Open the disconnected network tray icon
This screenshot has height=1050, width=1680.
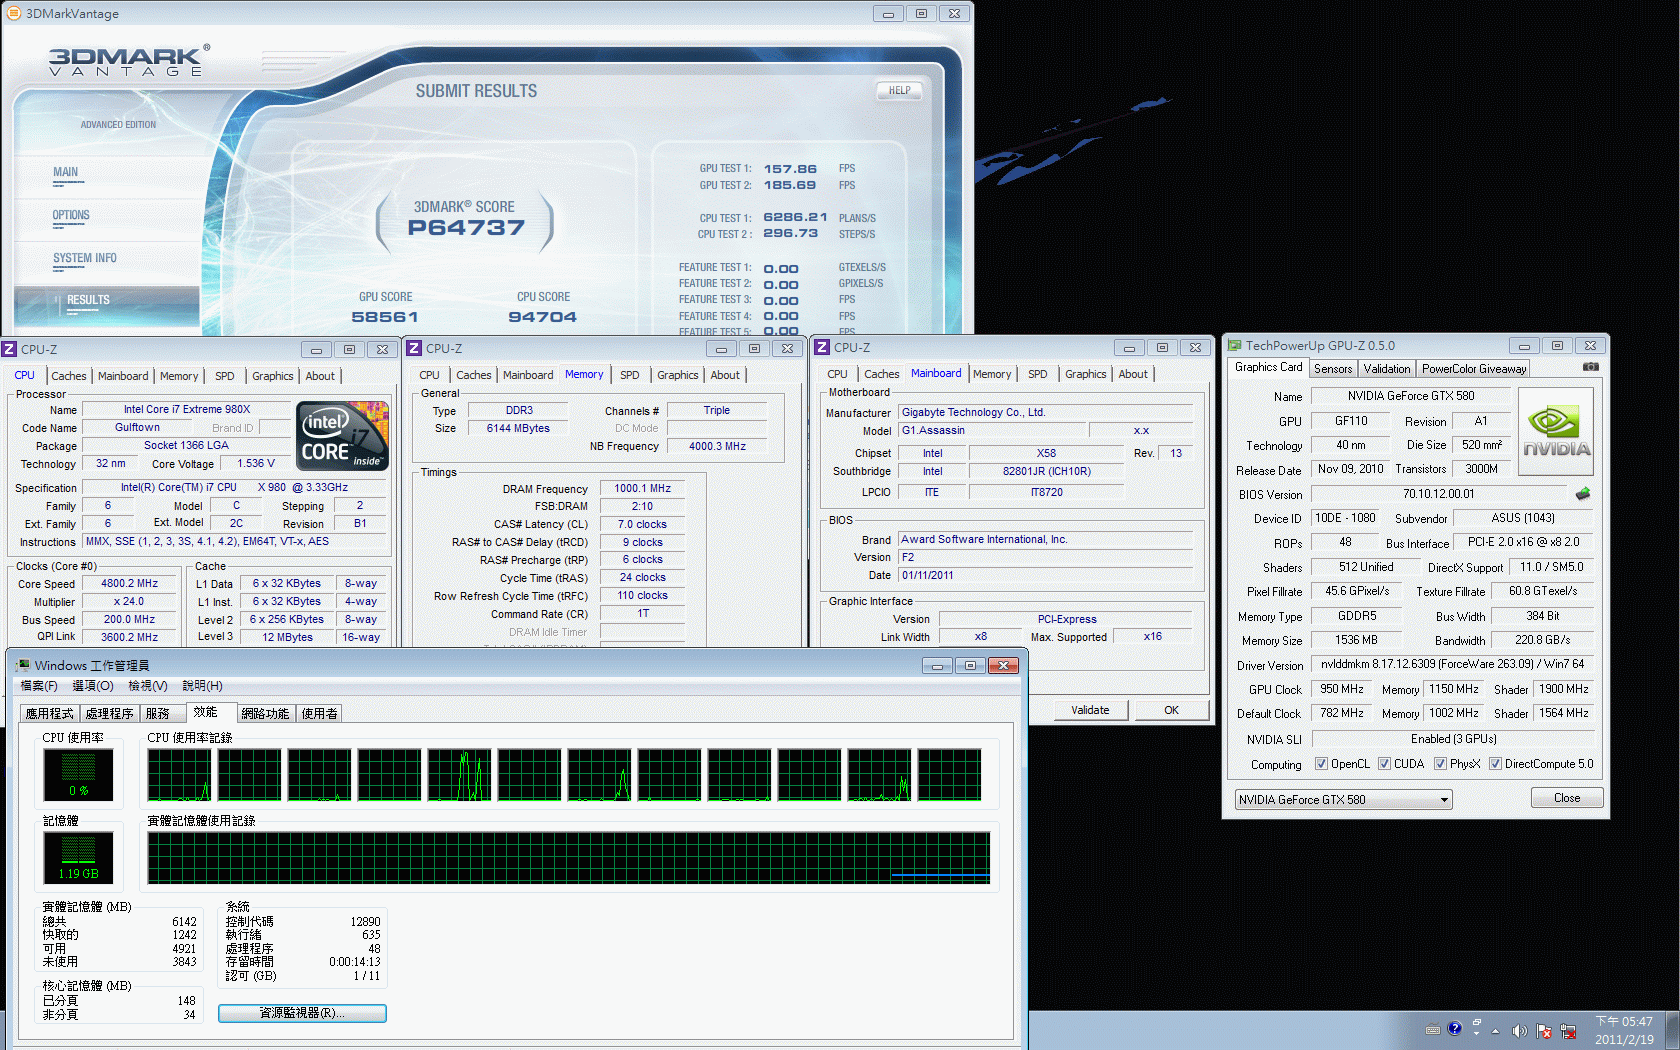pyautogui.click(x=1568, y=1031)
